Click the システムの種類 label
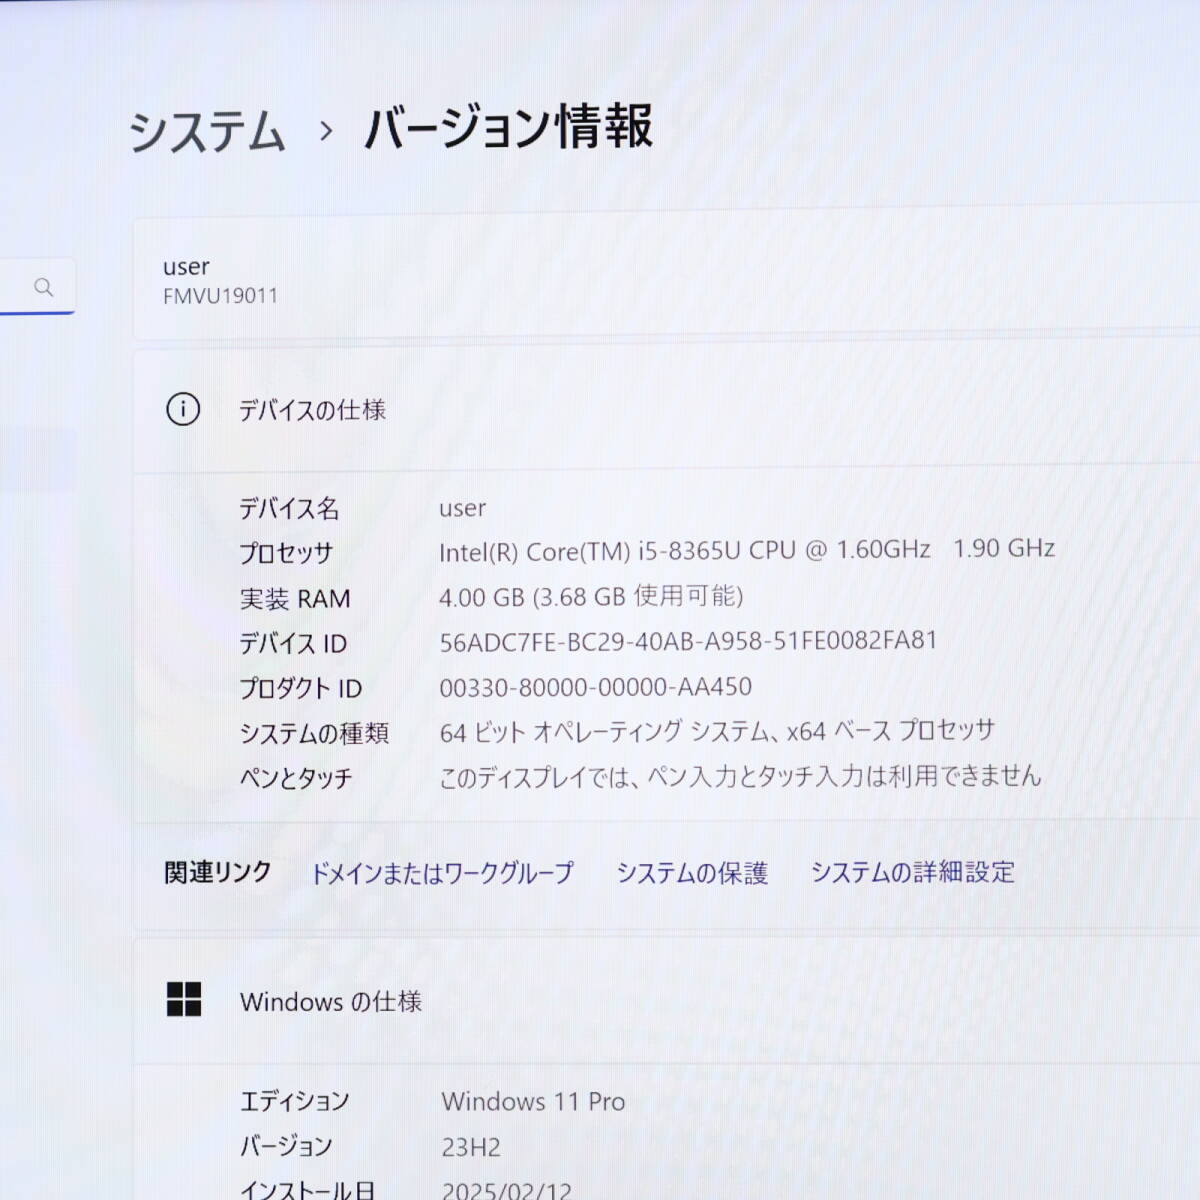This screenshot has height=1200, width=1200. (314, 734)
